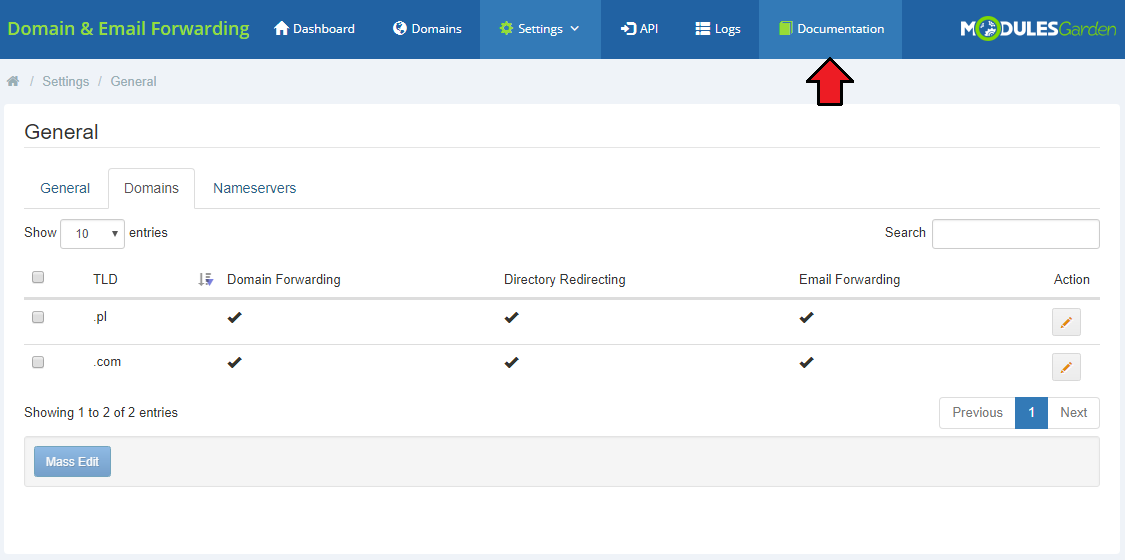Click into the Search input field
The width and height of the screenshot is (1125, 560).
1015,234
